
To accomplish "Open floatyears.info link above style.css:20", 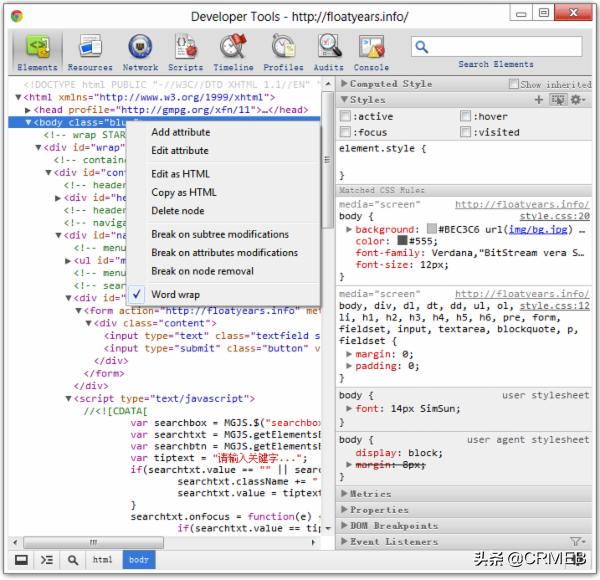I will [522, 204].
